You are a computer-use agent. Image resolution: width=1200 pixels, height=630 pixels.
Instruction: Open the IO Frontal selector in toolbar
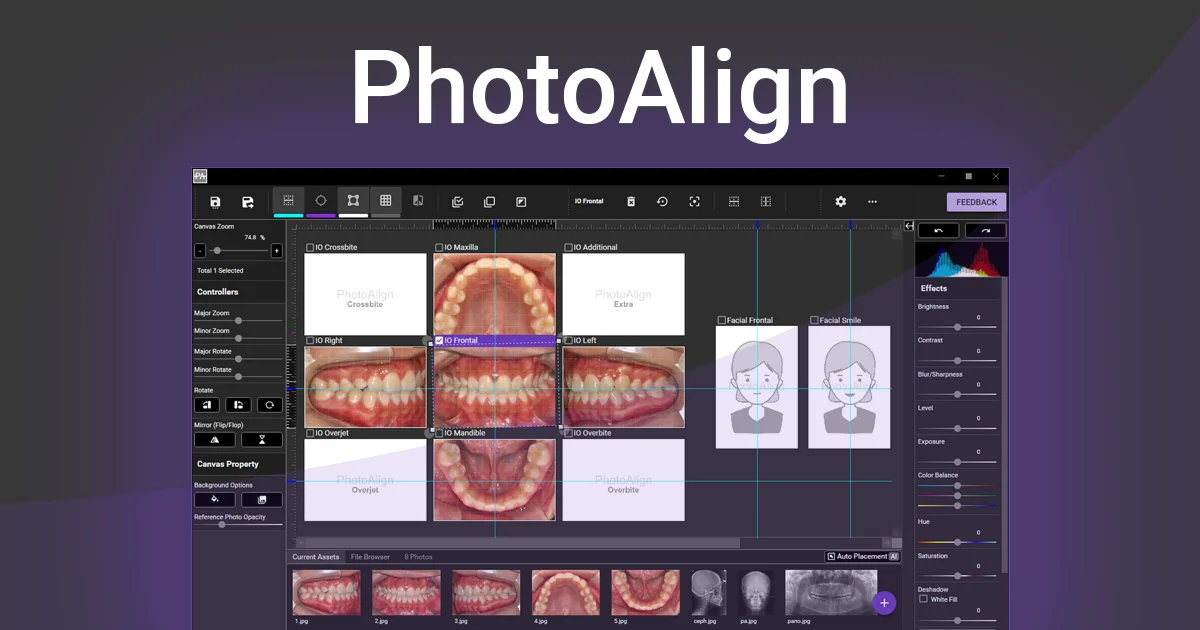[x=589, y=201]
